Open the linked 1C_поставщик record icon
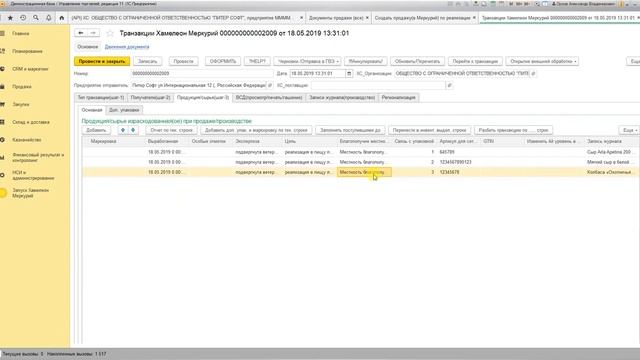 [449, 85]
